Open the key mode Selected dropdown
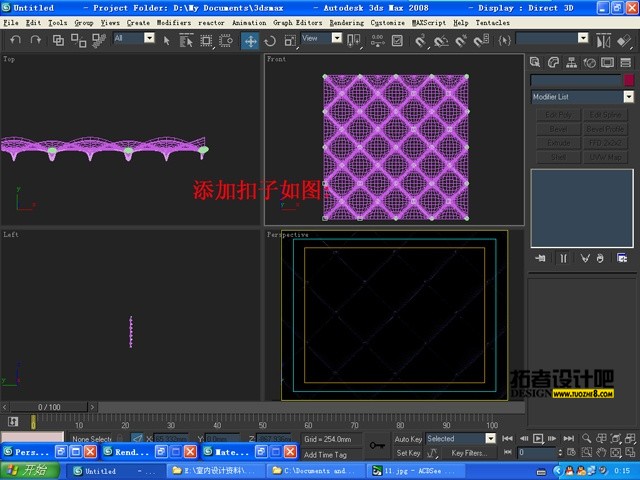This screenshot has height=480, width=640. [x=491, y=438]
